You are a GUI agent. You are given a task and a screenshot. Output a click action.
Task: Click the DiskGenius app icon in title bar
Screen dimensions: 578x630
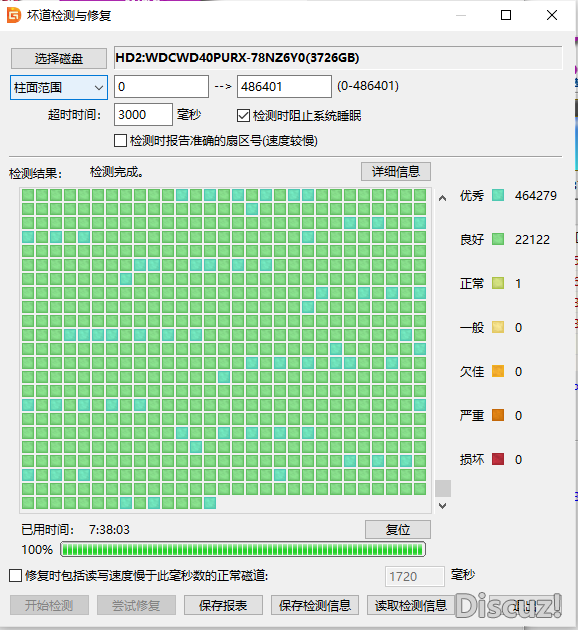click(x=14, y=15)
